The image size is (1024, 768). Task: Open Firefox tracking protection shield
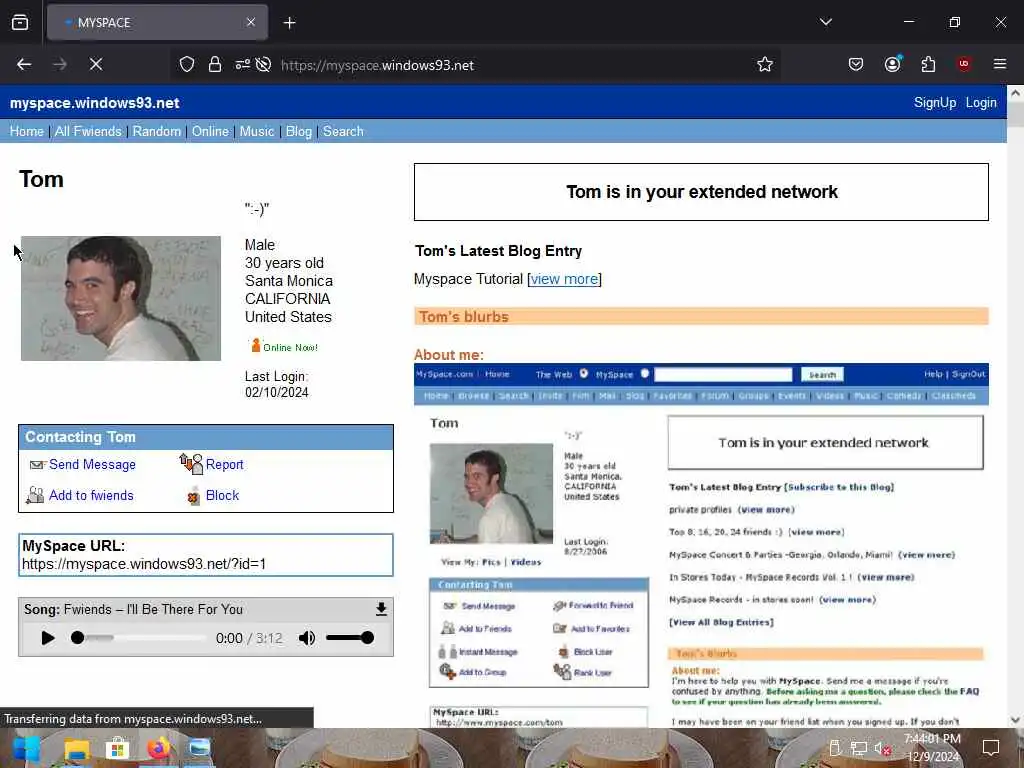[187, 64]
